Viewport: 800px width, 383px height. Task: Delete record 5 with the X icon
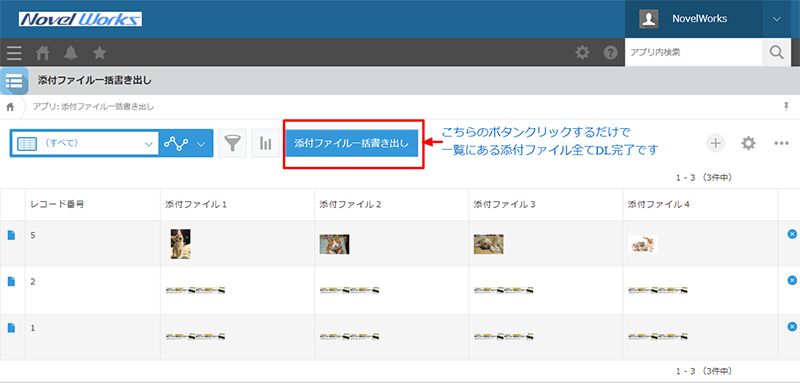[x=792, y=234]
